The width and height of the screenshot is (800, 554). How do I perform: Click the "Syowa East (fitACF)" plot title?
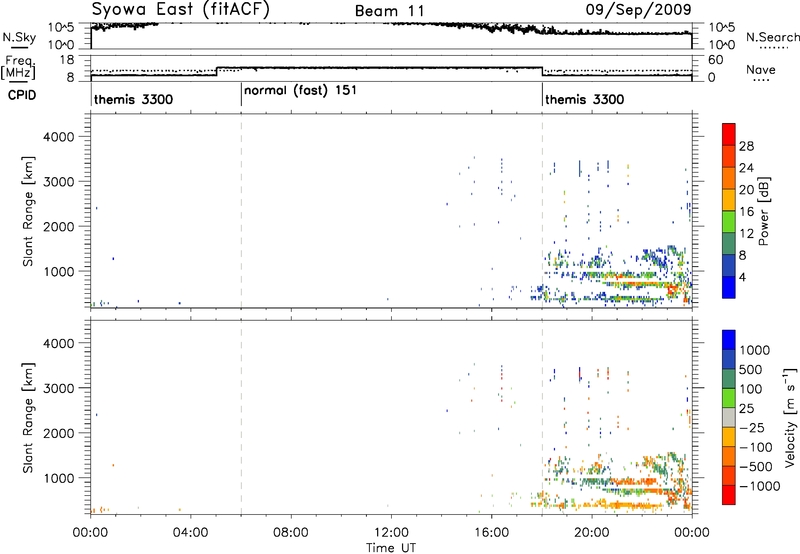tap(181, 9)
